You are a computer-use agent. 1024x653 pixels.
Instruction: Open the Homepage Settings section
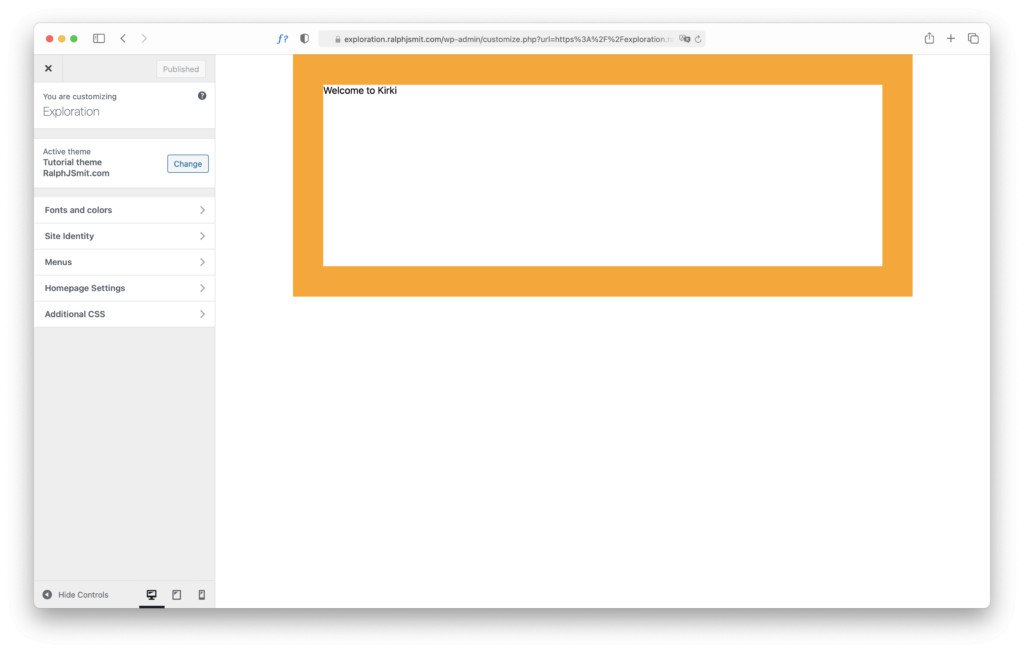124,288
